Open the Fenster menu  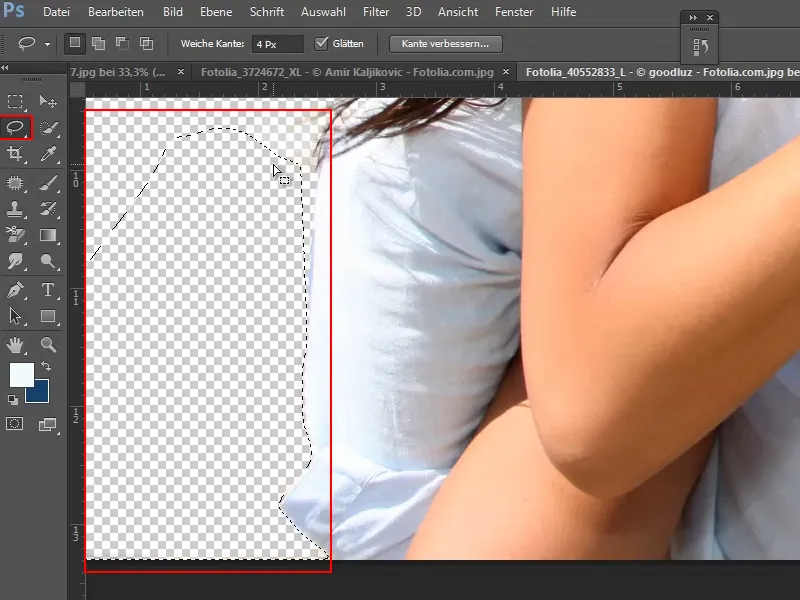coord(514,12)
